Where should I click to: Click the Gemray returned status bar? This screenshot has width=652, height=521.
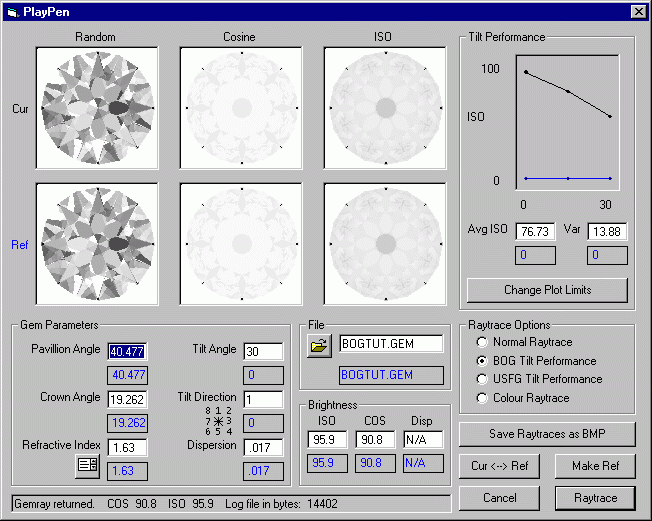pyautogui.click(x=231, y=504)
